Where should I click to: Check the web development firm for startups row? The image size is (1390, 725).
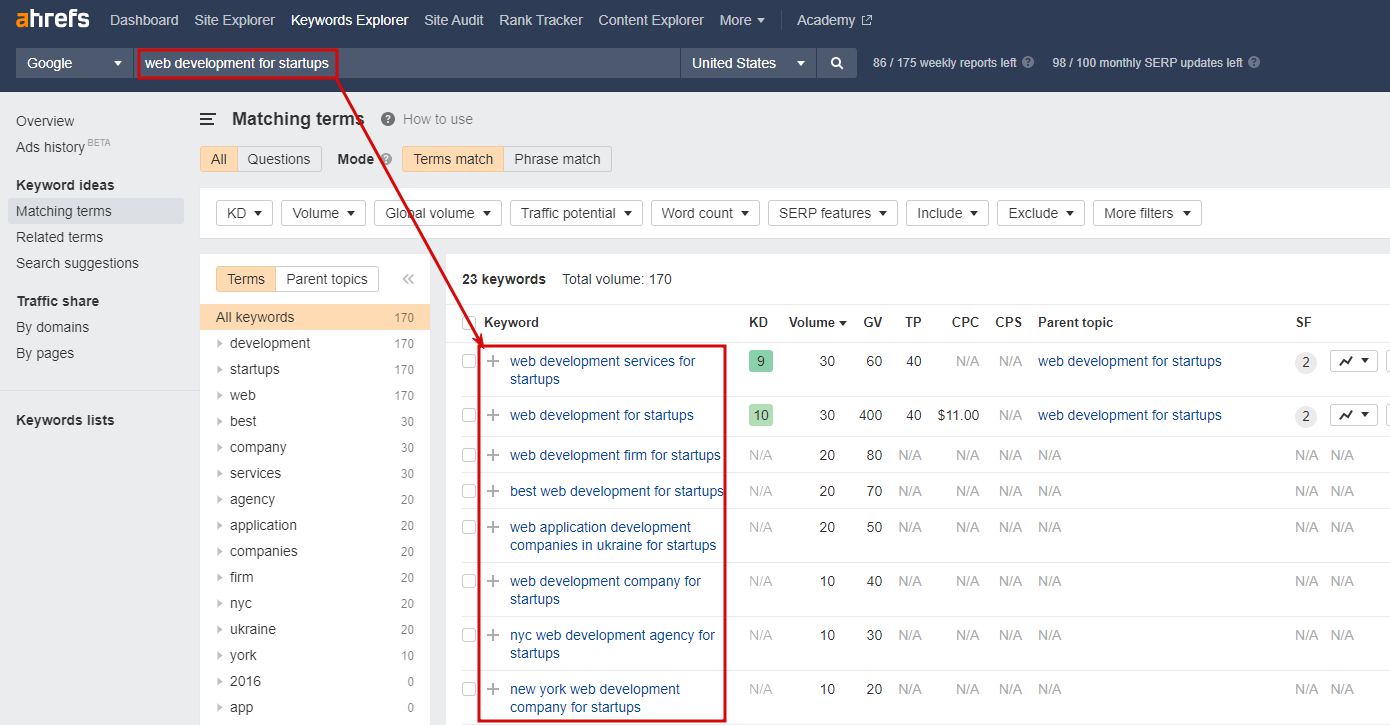(469, 455)
